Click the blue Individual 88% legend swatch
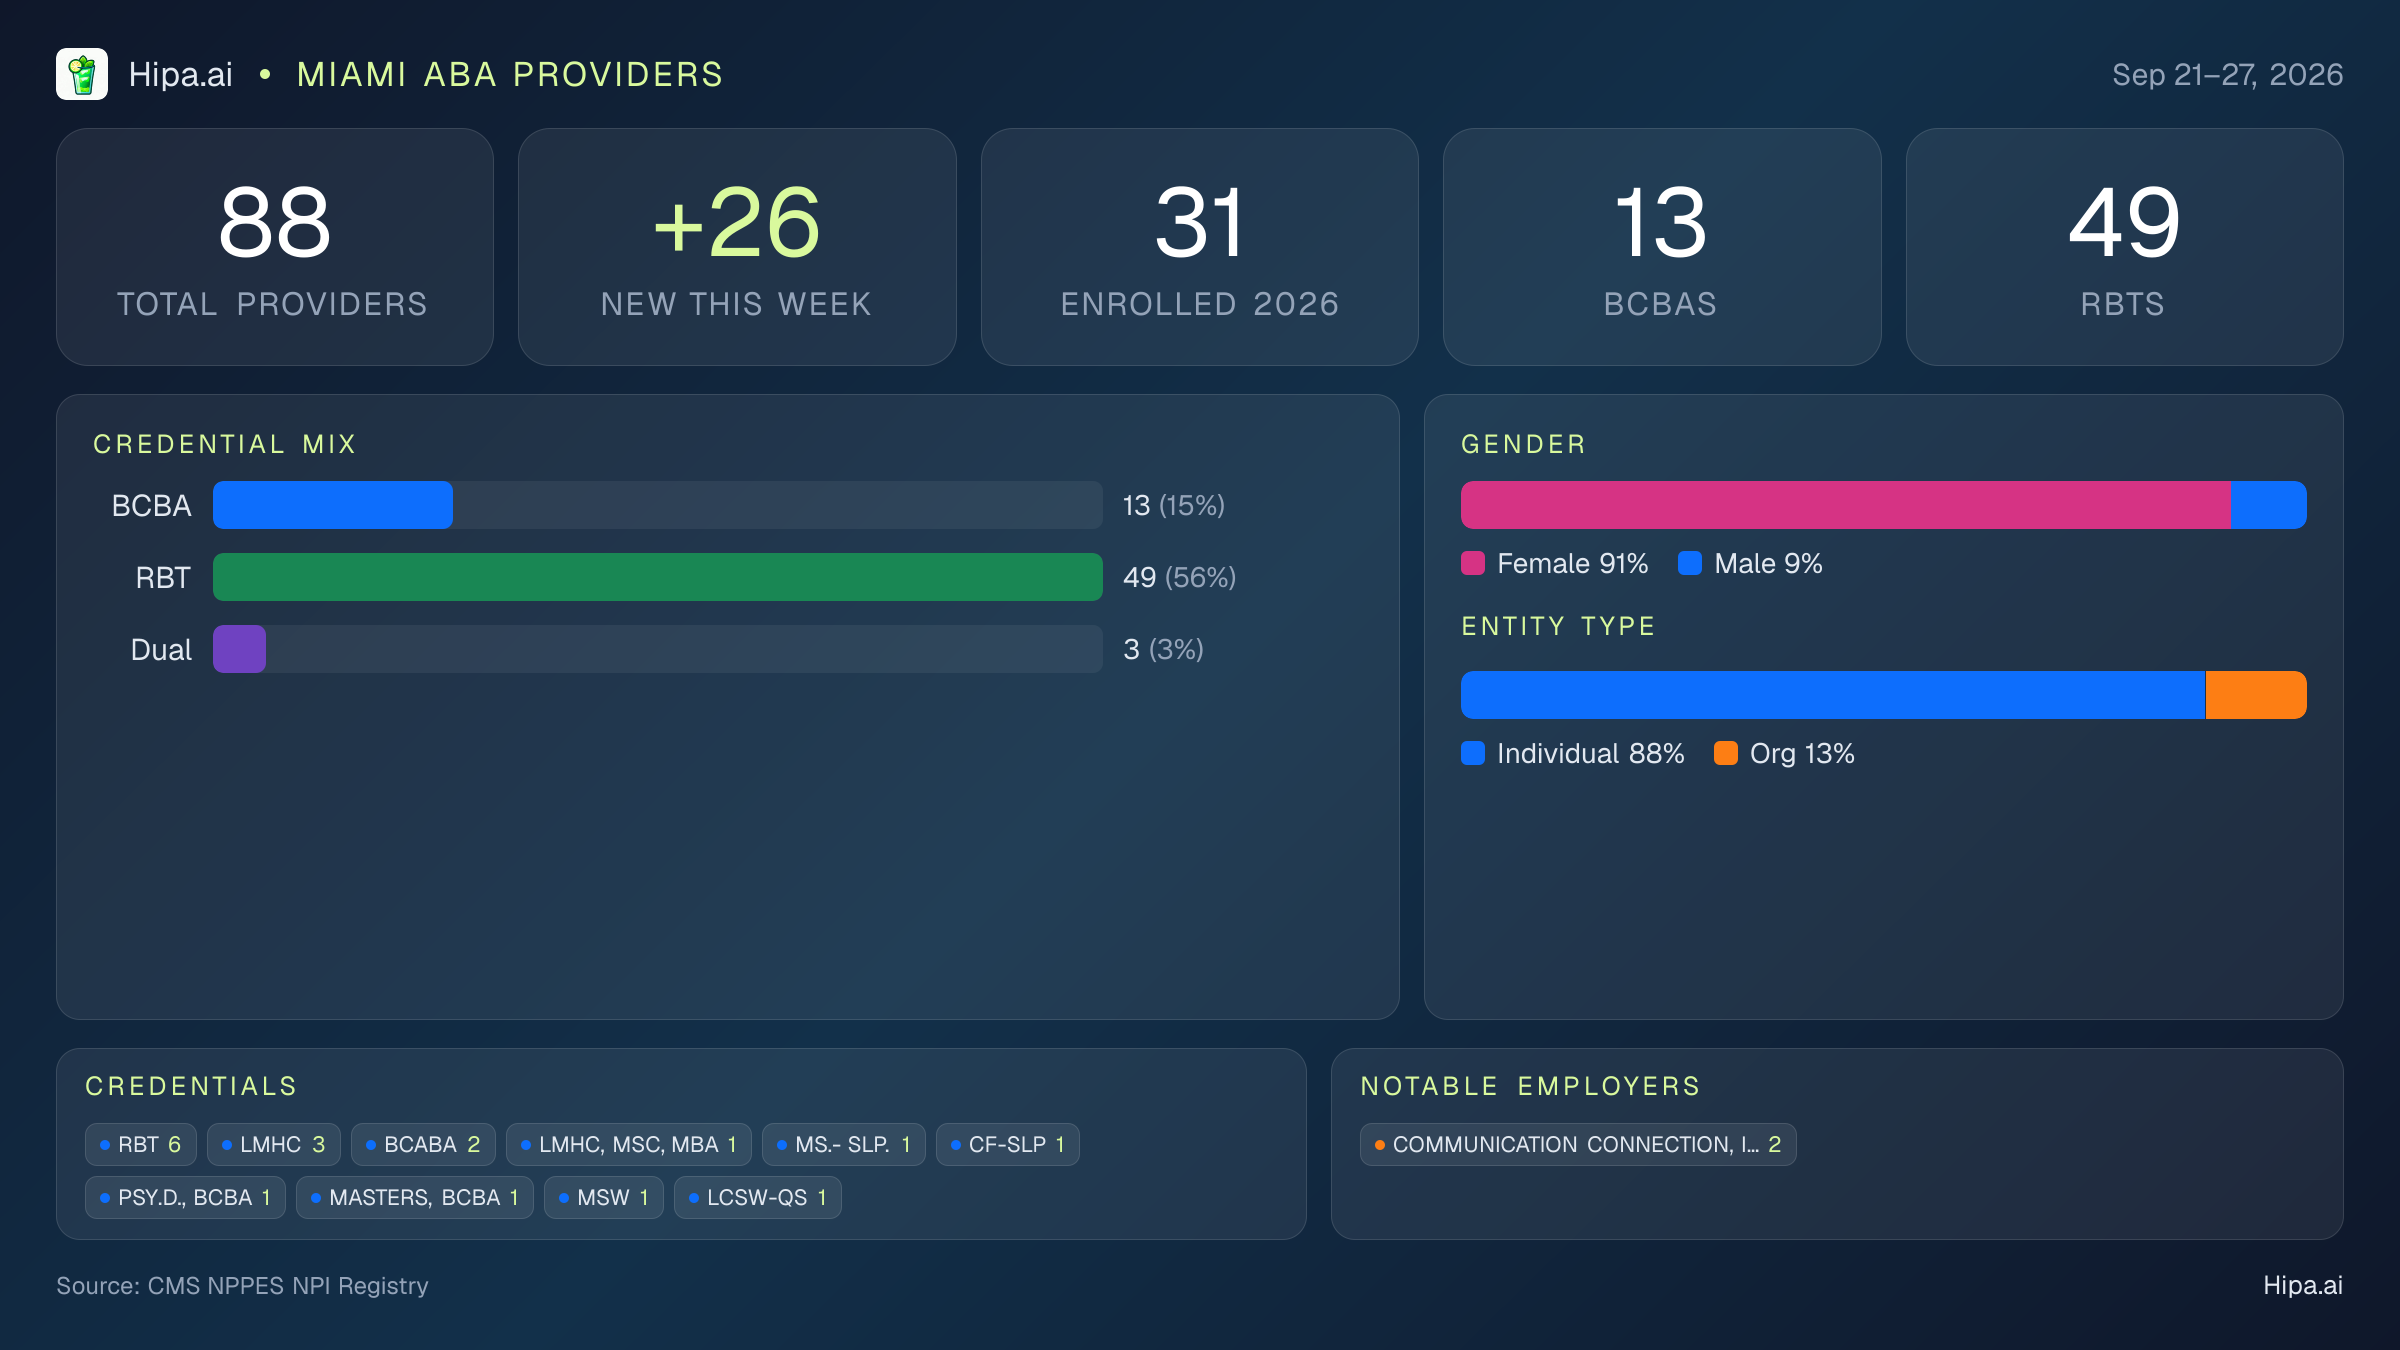The height and width of the screenshot is (1350, 2400). point(1473,753)
